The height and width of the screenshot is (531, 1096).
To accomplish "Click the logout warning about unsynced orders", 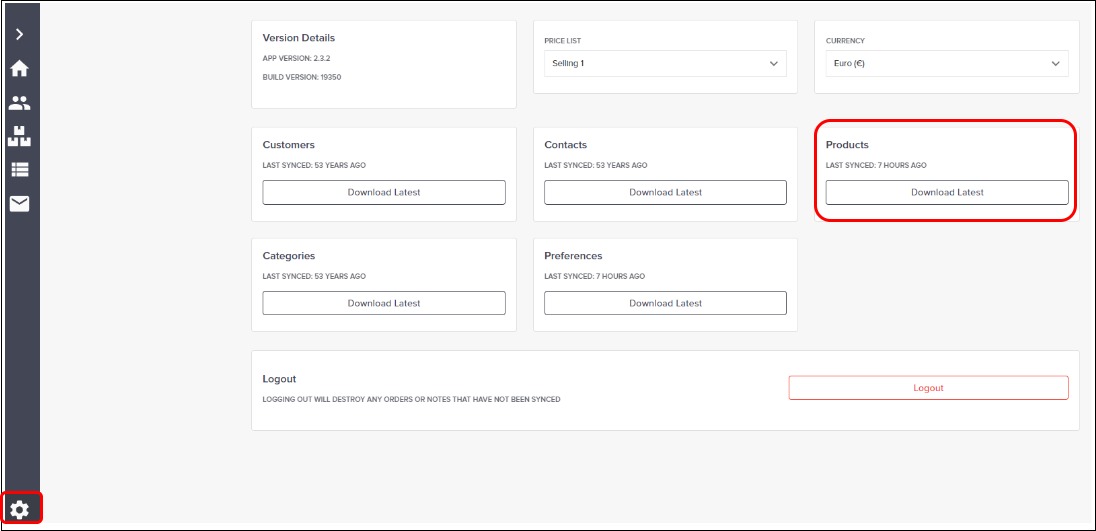I will (x=411, y=399).
